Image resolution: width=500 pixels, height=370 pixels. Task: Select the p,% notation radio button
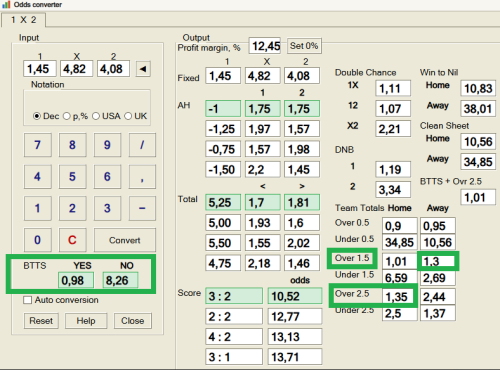point(67,116)
